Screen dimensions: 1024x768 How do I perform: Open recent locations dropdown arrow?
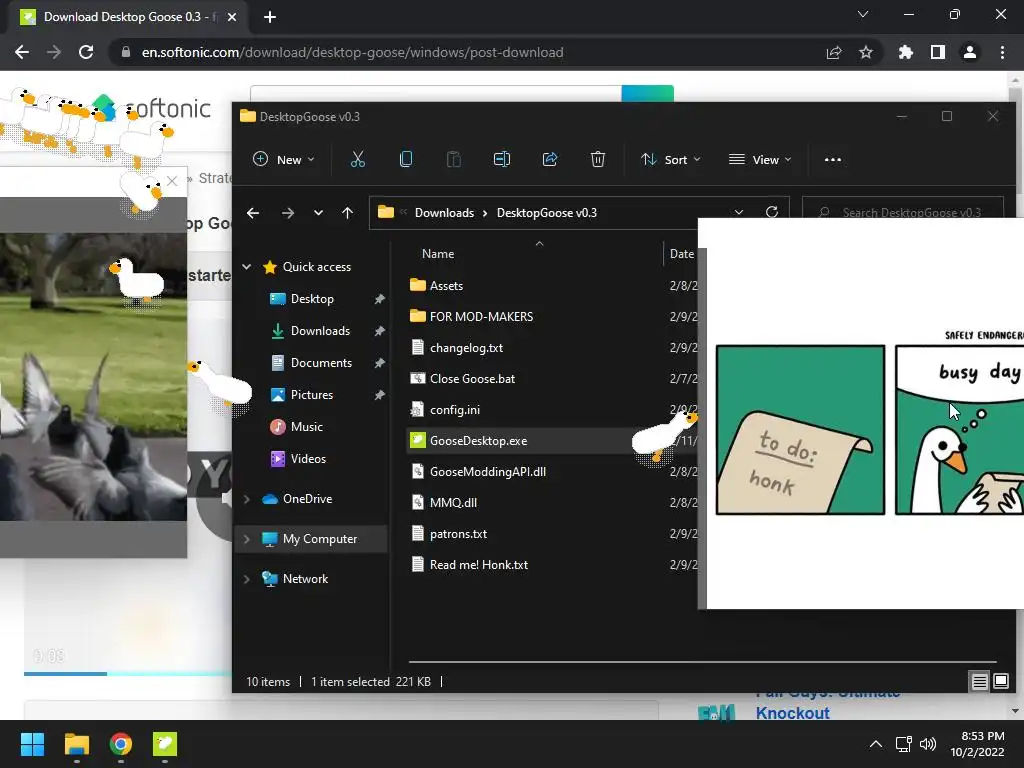click(x=318, y=213)
